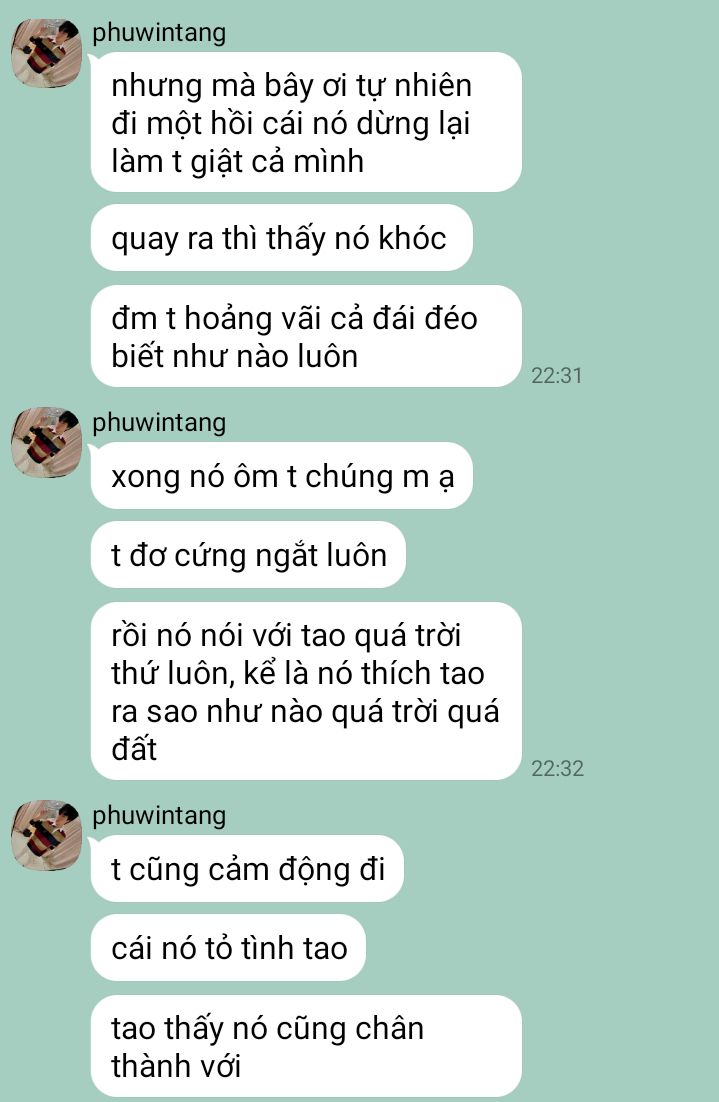Select the message starting 'nhưng mà bây ơi'
Image resolution: width=719 pixels, height=1102 pixels.
tap(306, 122)
